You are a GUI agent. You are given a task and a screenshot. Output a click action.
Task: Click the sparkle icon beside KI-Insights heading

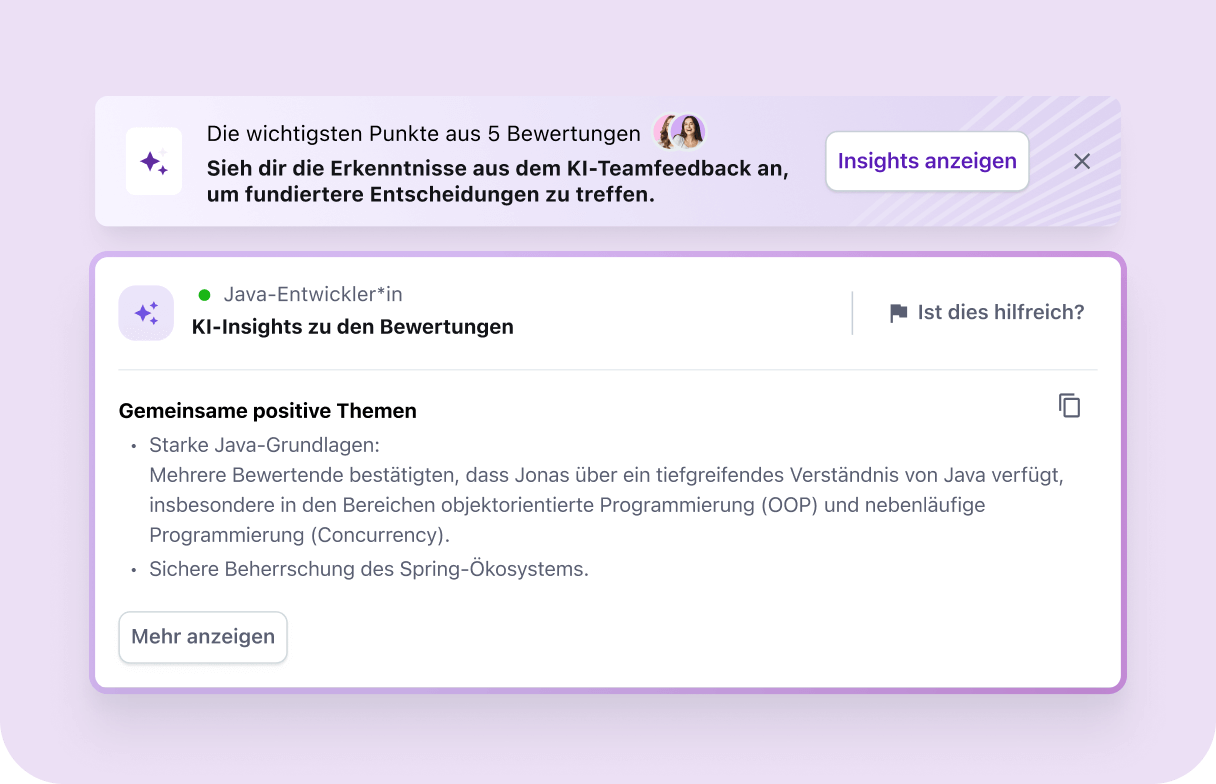(146, 313)
